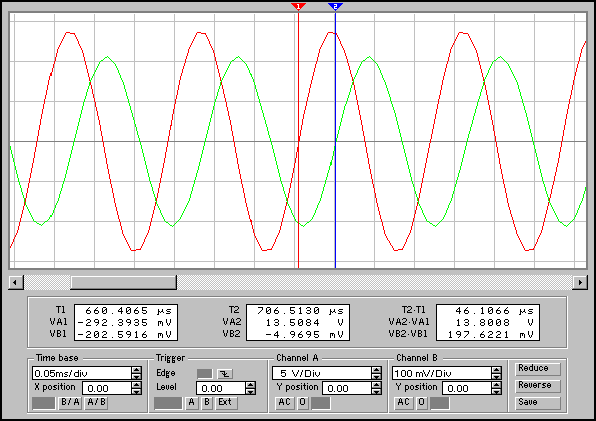
Task: Choose Ext trigger source
Action: click(225, 402)
